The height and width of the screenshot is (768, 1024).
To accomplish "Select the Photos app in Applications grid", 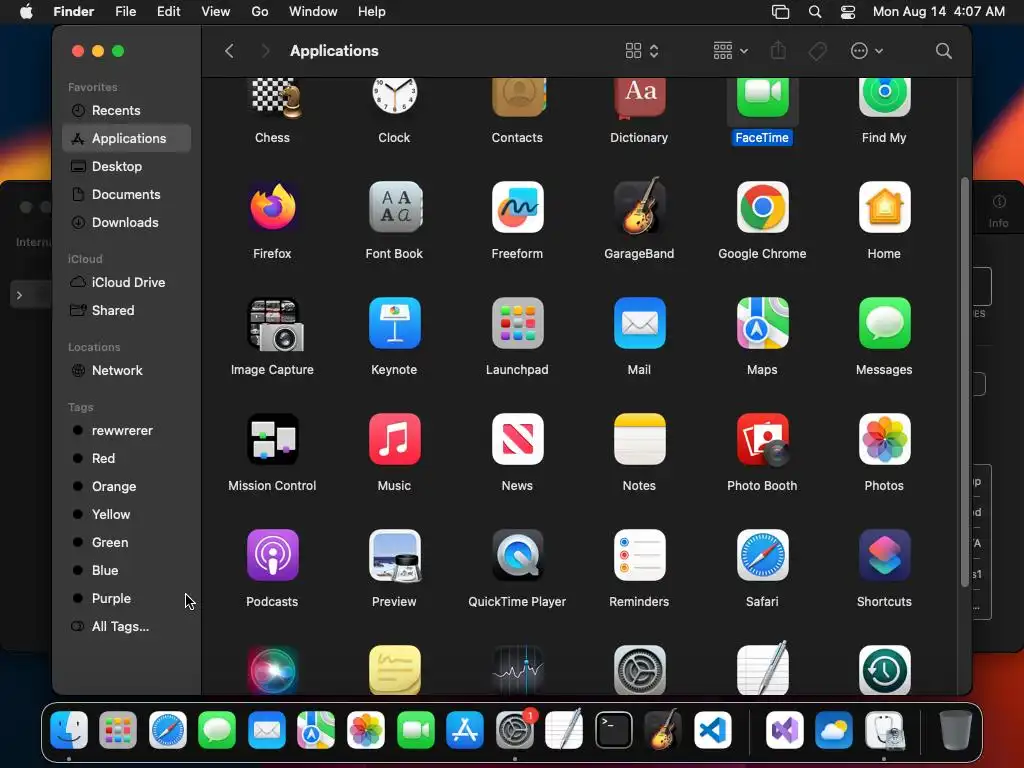I will [x=884, y=439].
